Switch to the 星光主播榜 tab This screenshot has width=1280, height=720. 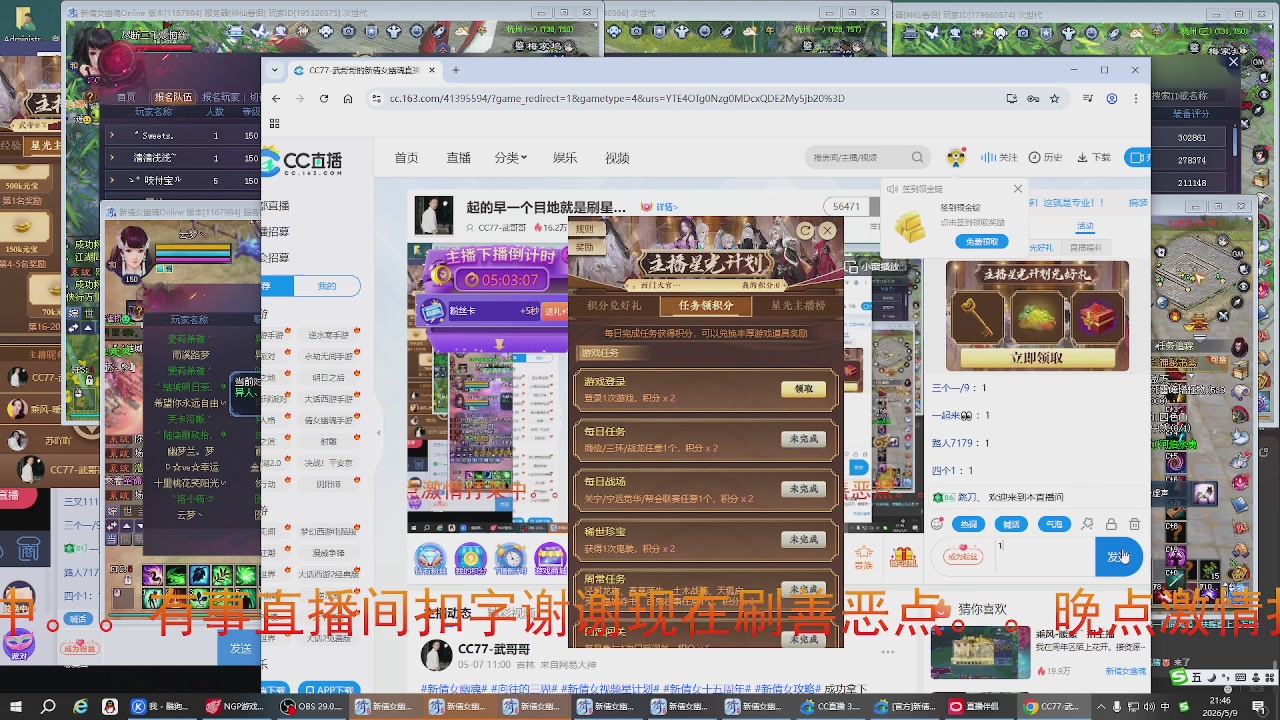798,306
